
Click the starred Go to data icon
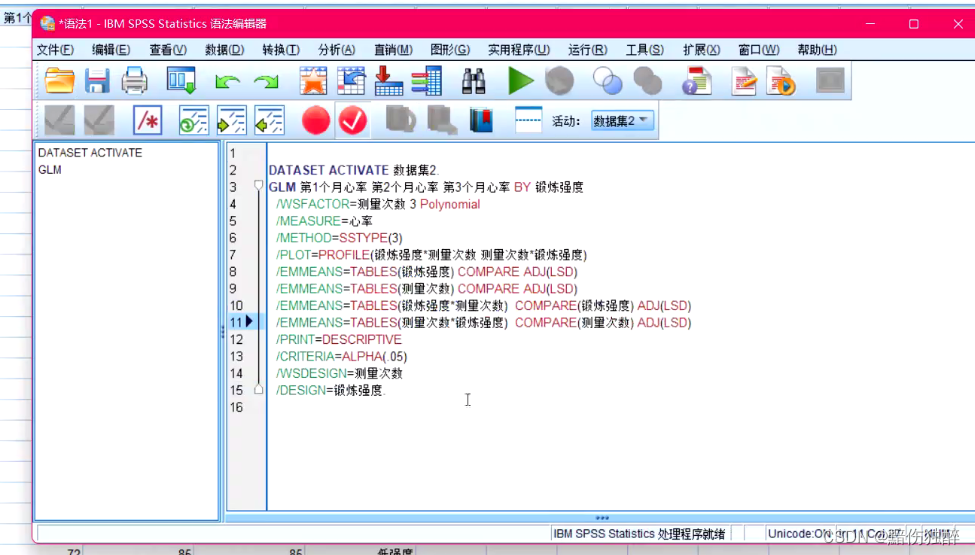click(313, 81)
